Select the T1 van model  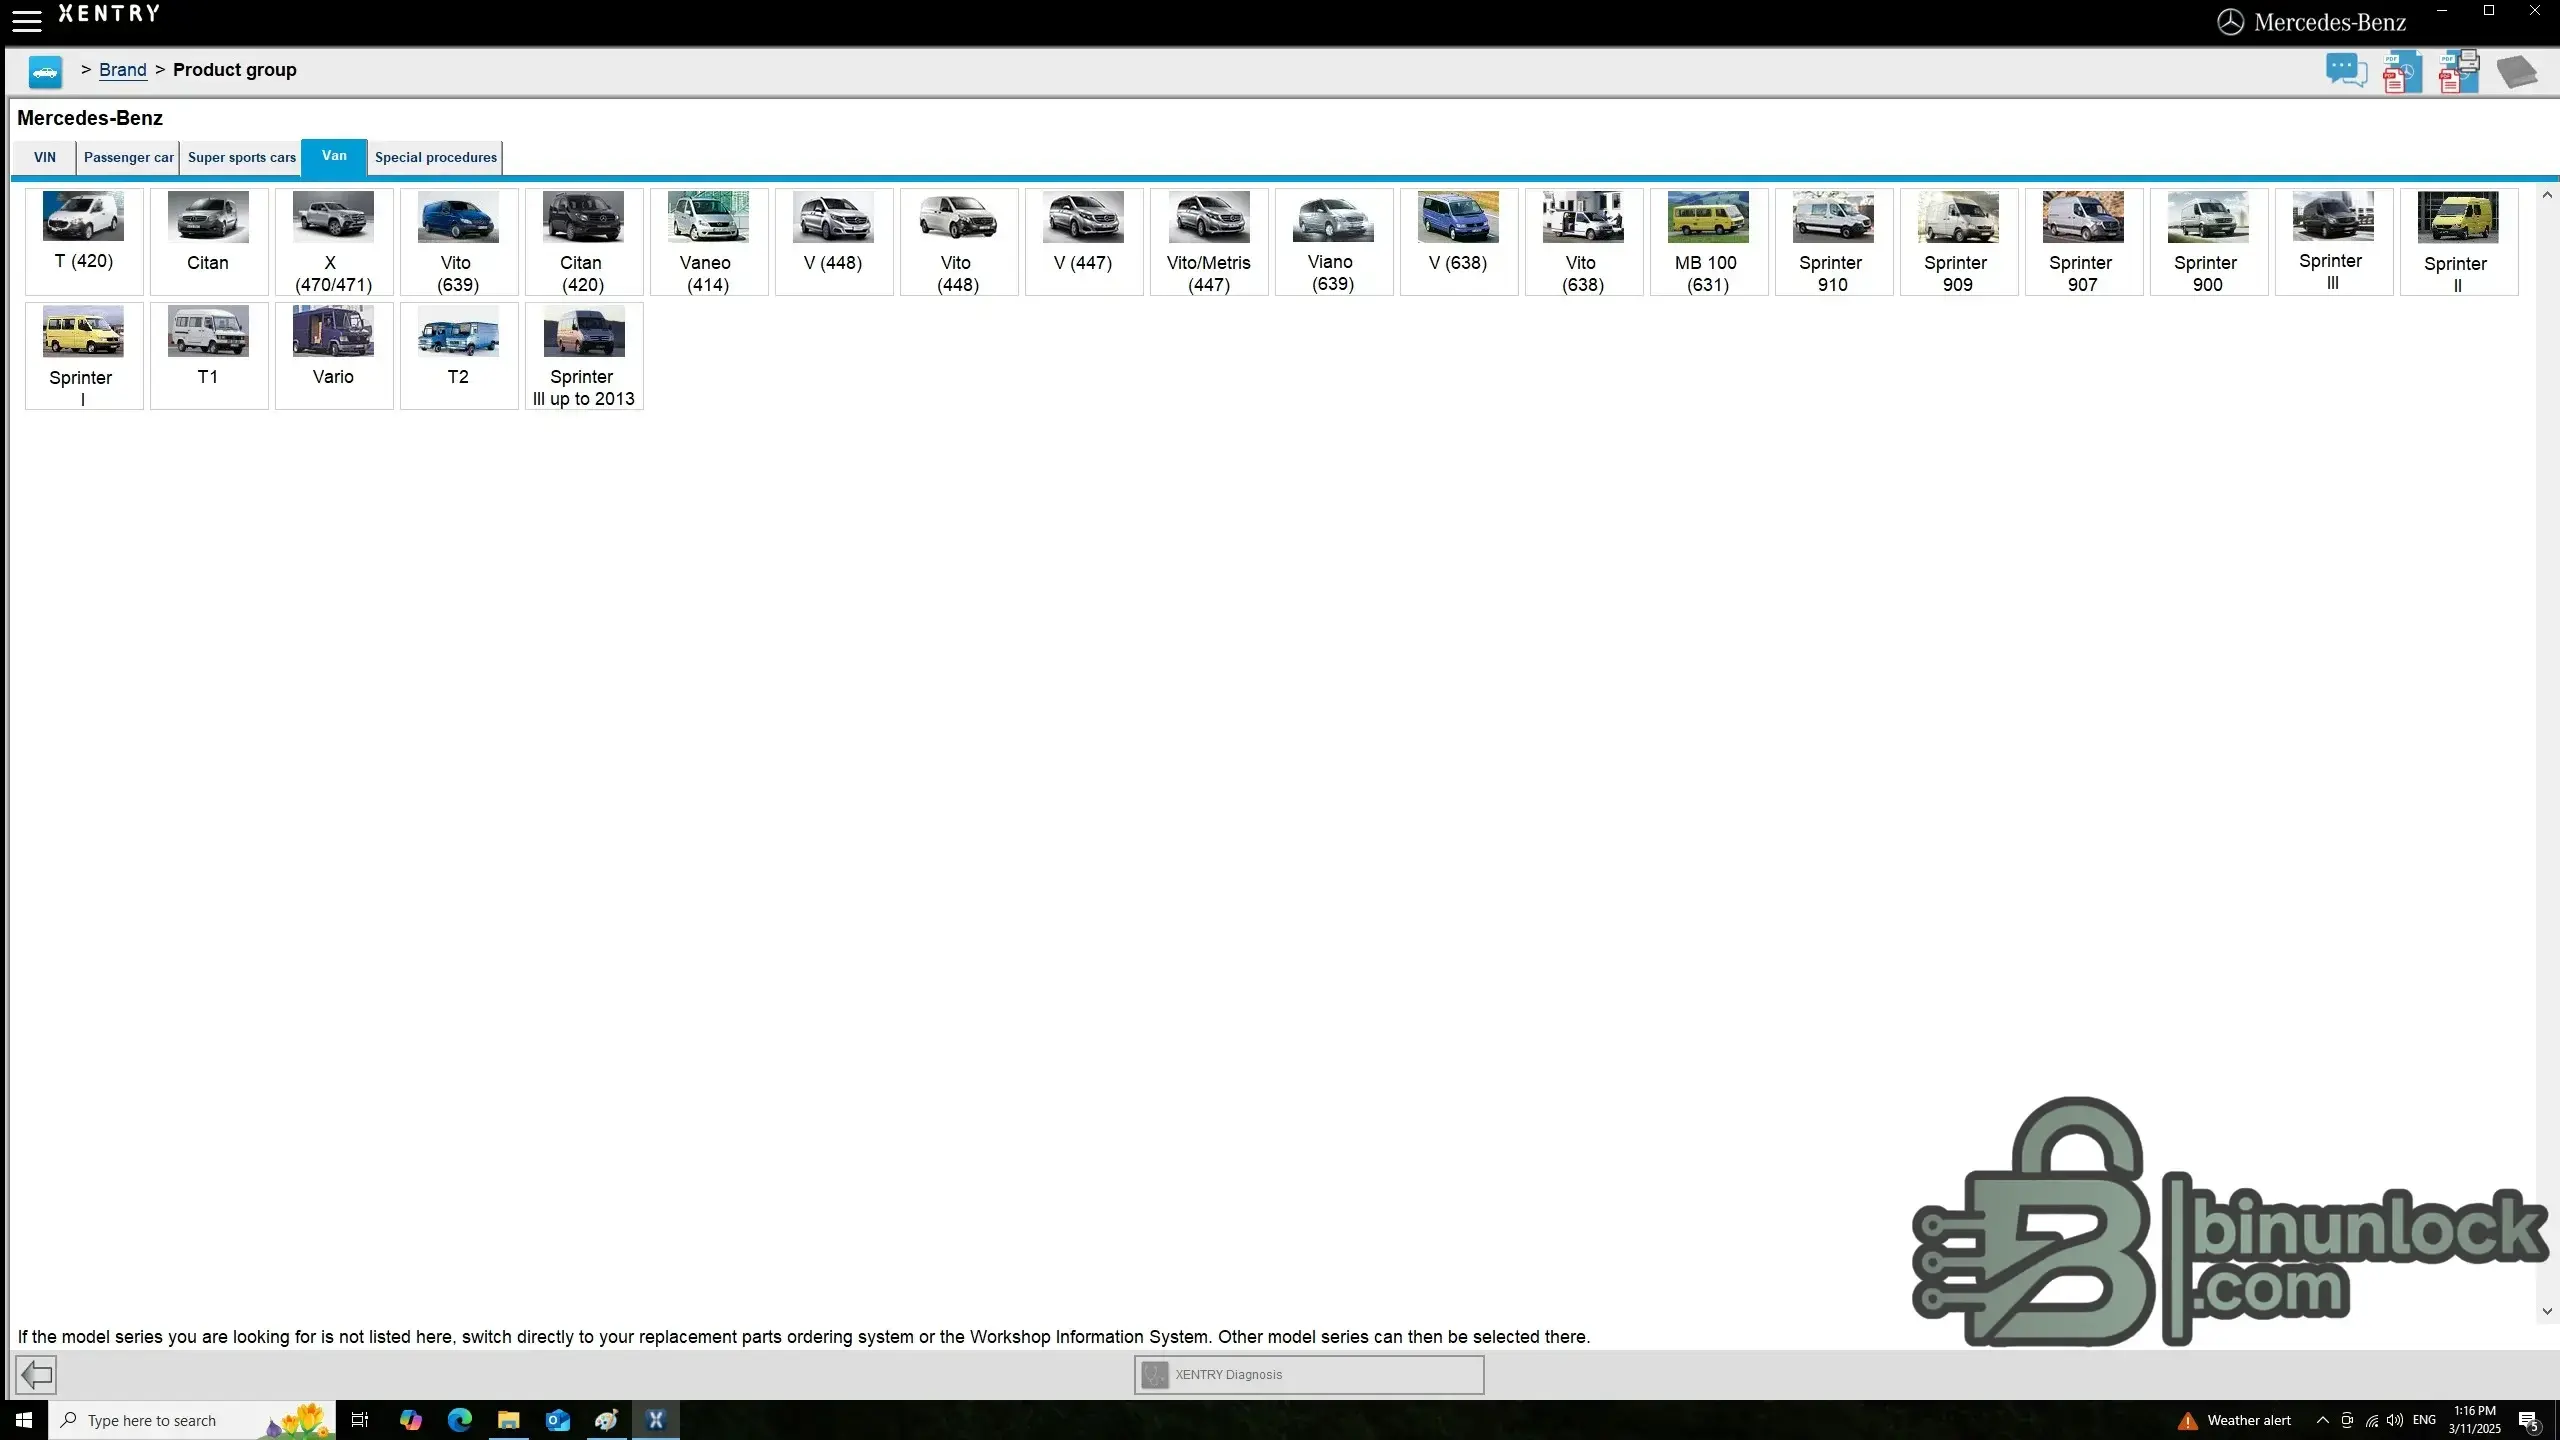(209, 356)
